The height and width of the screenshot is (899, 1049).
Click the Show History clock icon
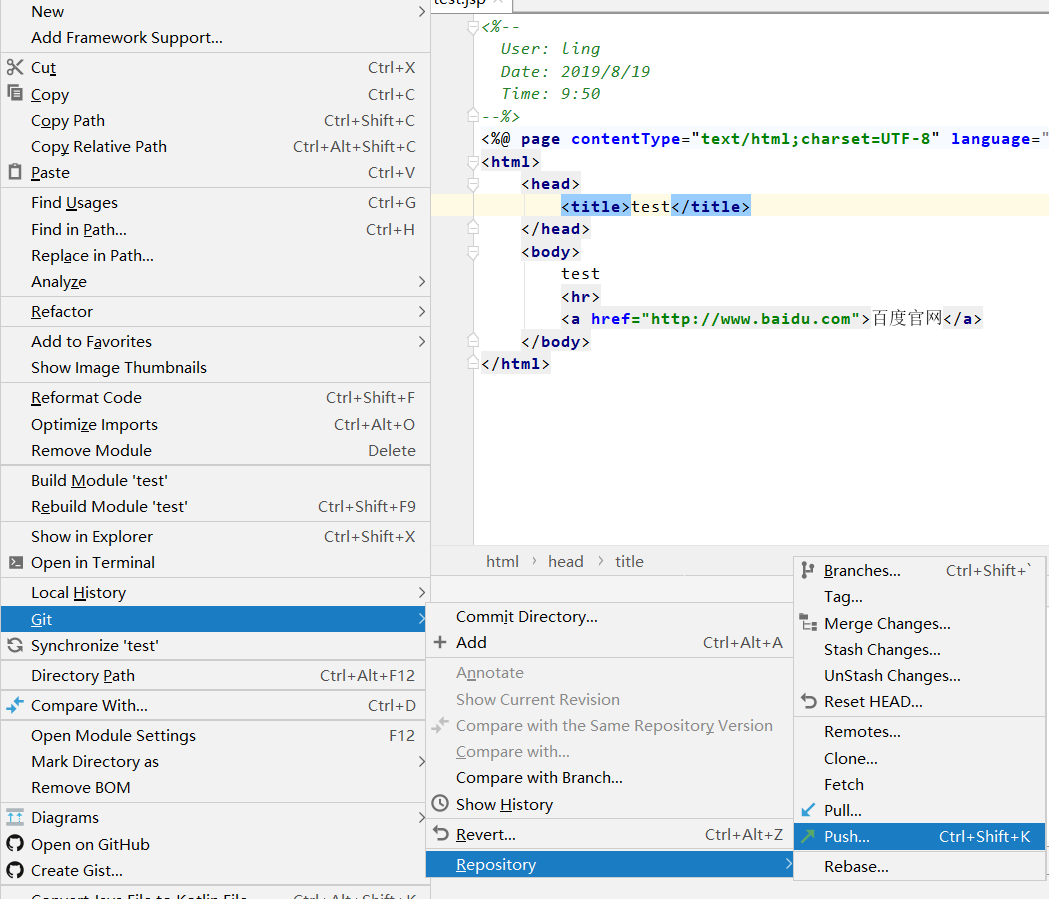click(440, 804)
